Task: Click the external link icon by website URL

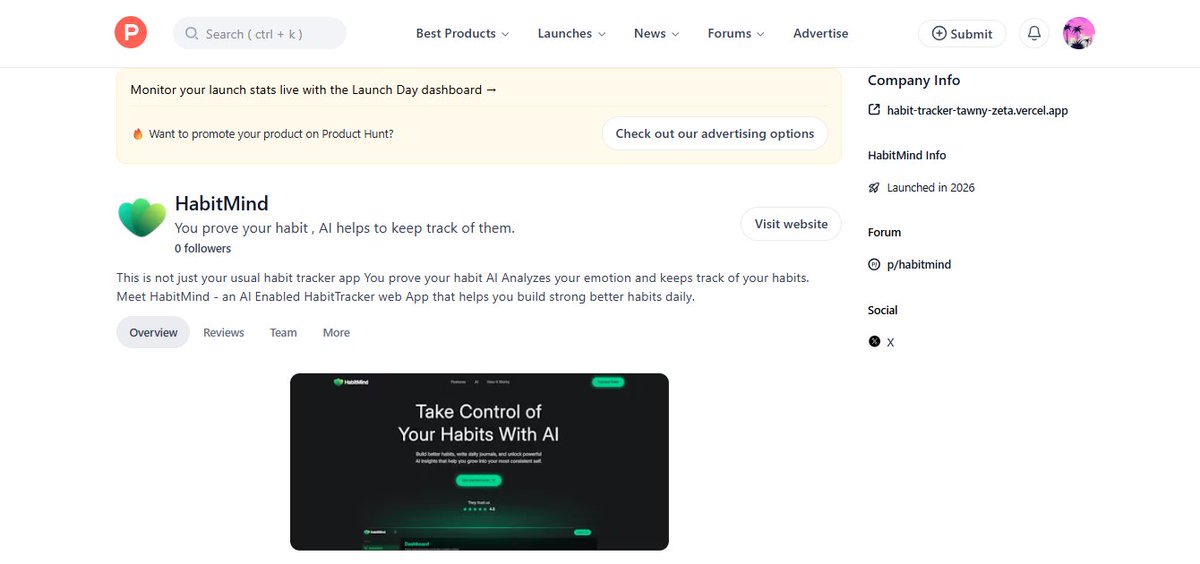Action: tap(874, 110)
